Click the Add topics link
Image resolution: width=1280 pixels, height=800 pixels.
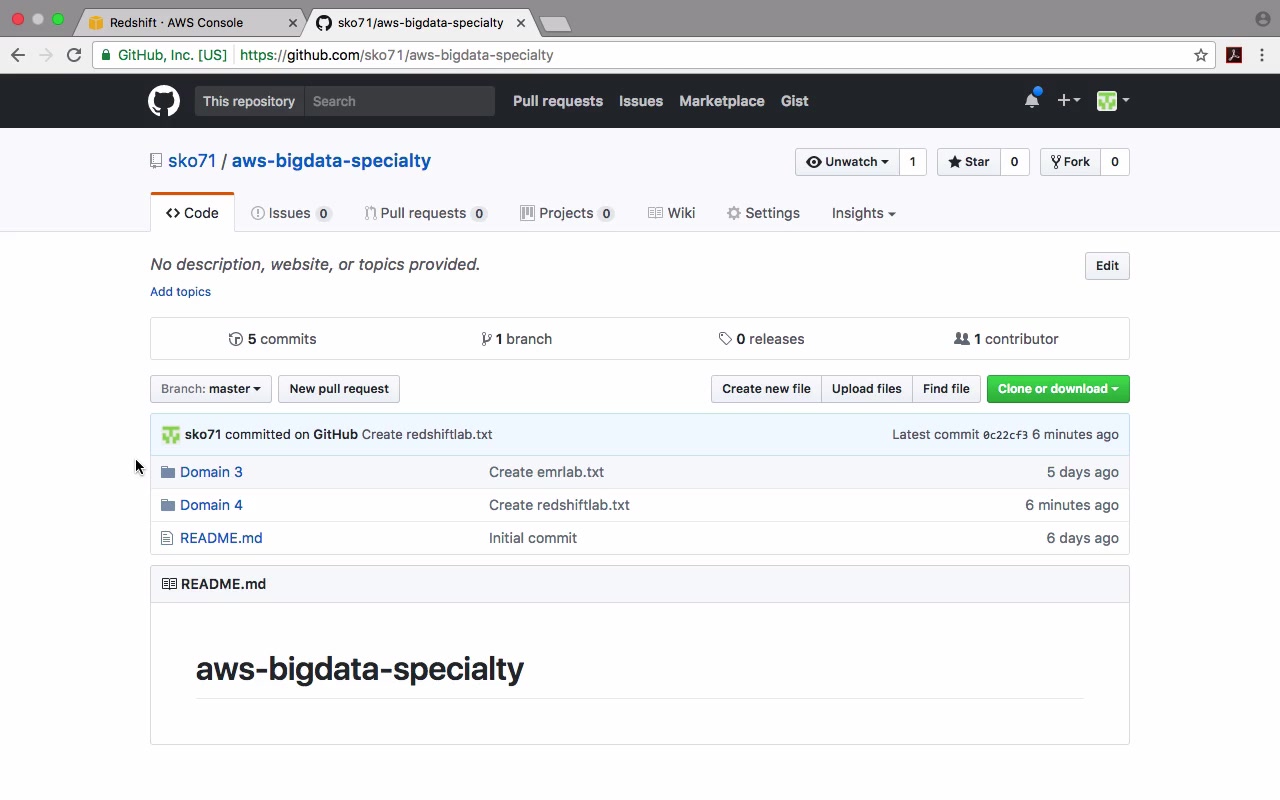click(180, 292)
